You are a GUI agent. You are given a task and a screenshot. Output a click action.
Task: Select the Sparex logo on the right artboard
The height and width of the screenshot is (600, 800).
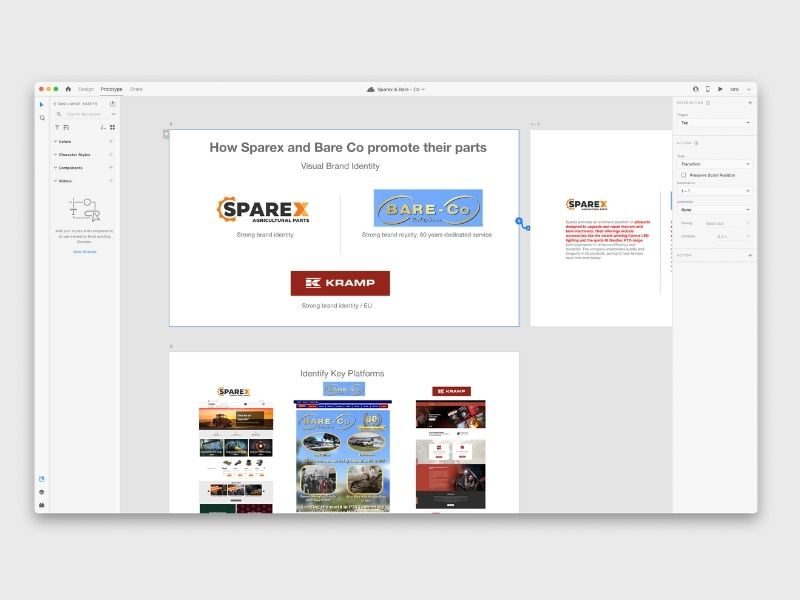tap(587, 205)
